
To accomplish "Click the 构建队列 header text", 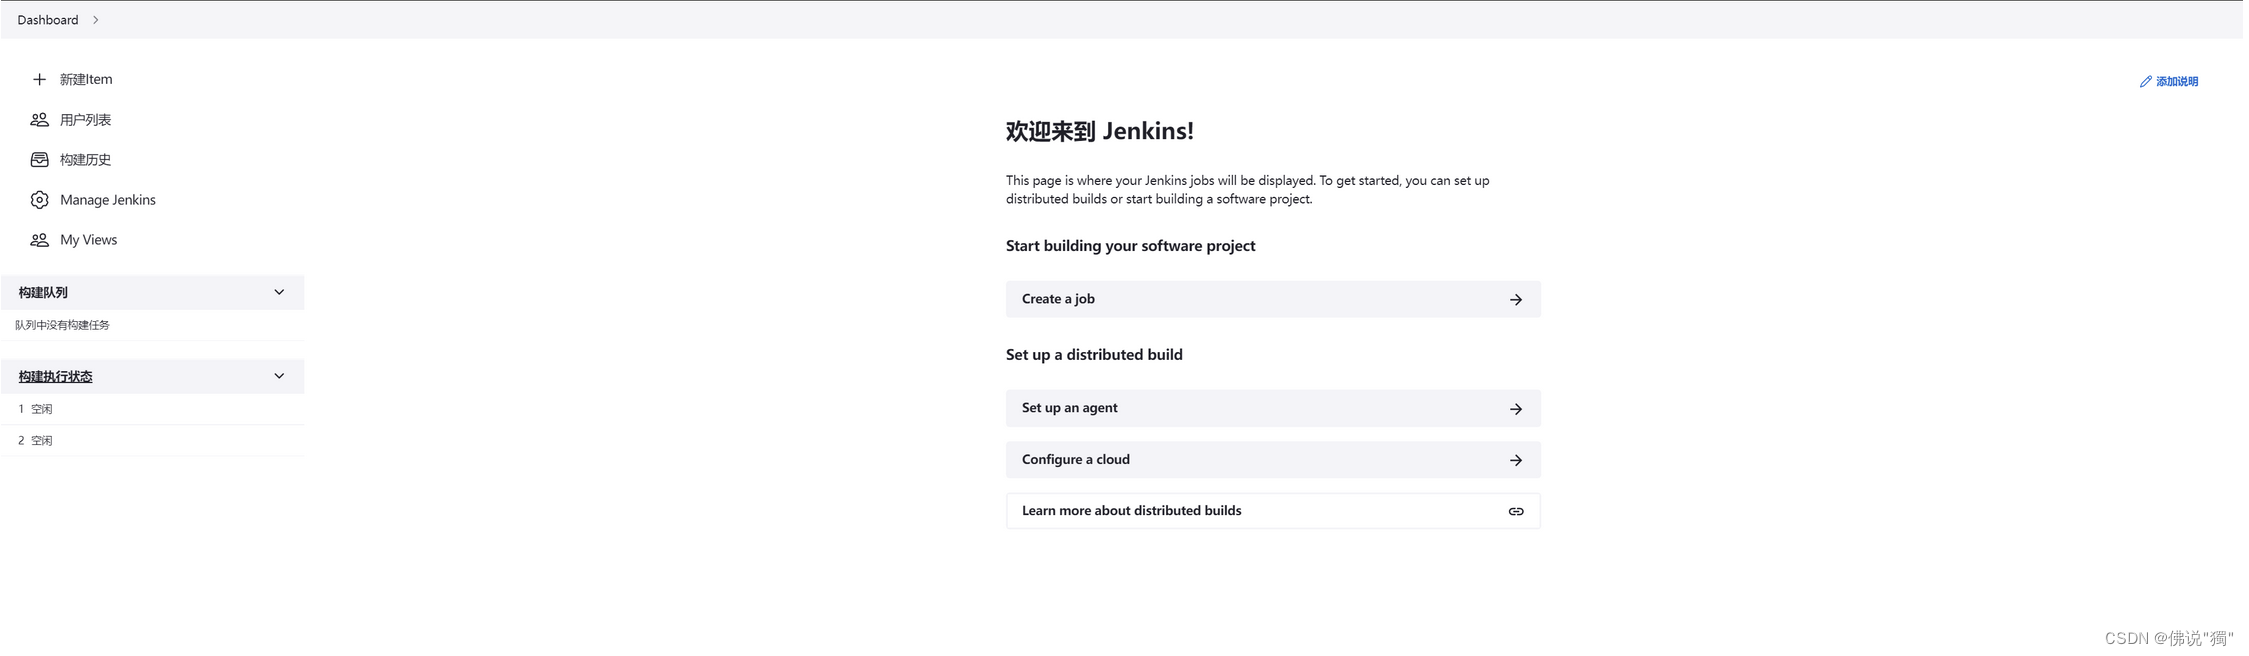I will tap(43, 293).
